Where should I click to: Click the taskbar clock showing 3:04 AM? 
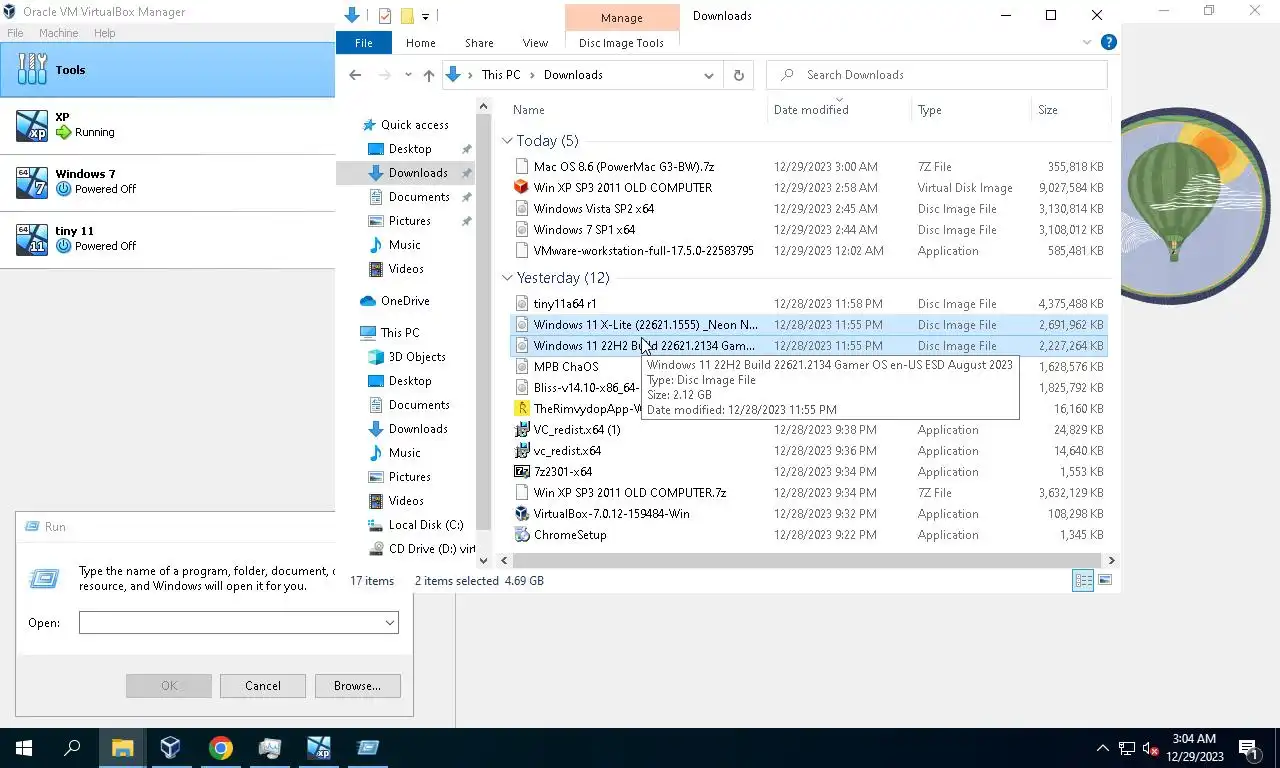[1193, 748]
